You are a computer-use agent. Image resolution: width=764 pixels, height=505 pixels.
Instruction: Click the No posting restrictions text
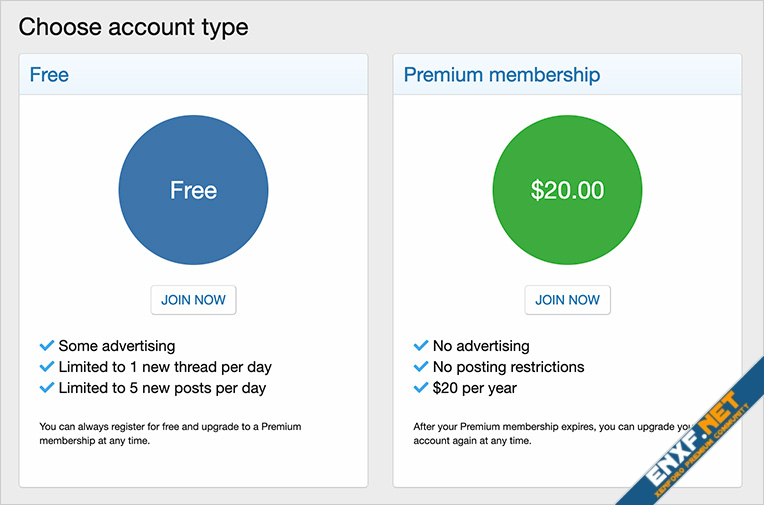point(508,367)
